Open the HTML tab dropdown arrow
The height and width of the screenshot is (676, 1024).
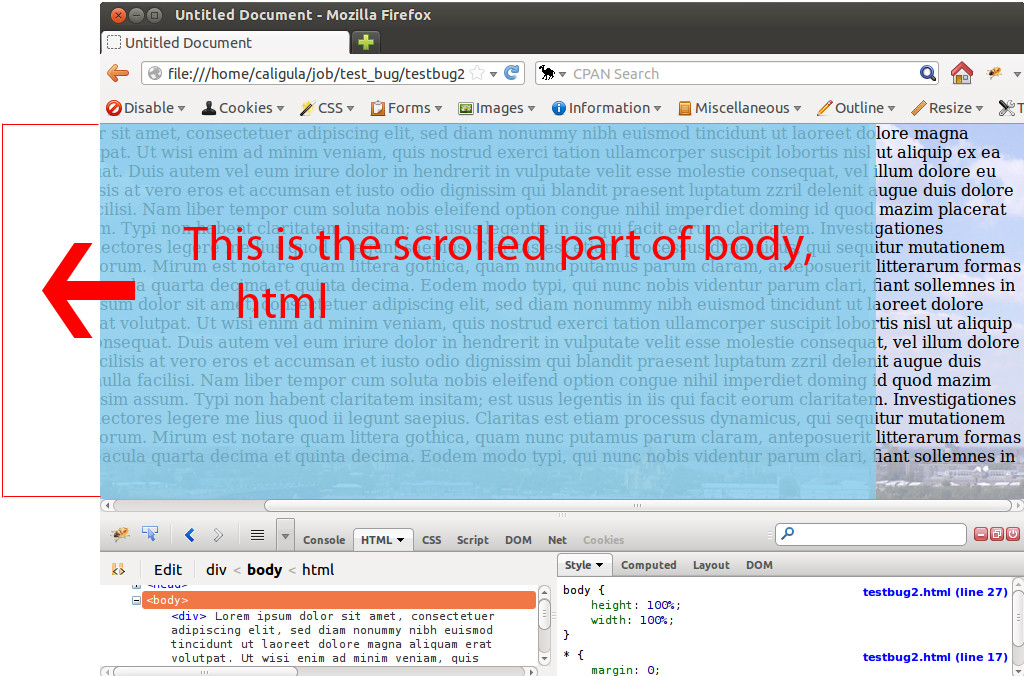coord(401,539)
